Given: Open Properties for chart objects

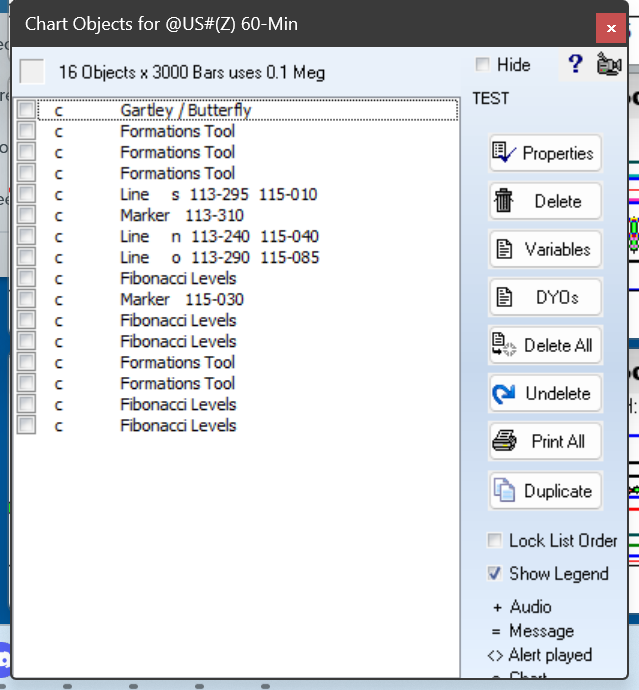Looking at the screenshot, I should (x=545, y=153).
